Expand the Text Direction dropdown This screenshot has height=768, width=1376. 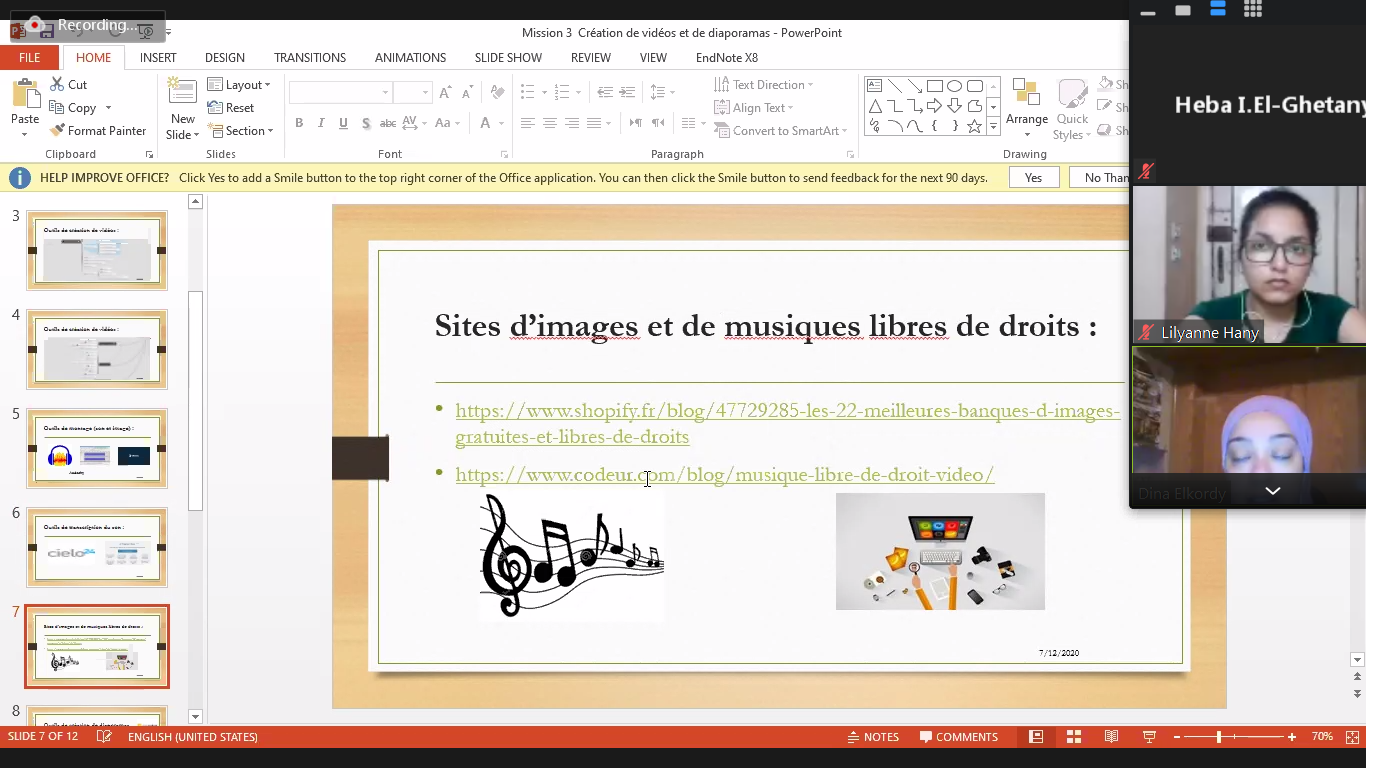click(764, 85)
